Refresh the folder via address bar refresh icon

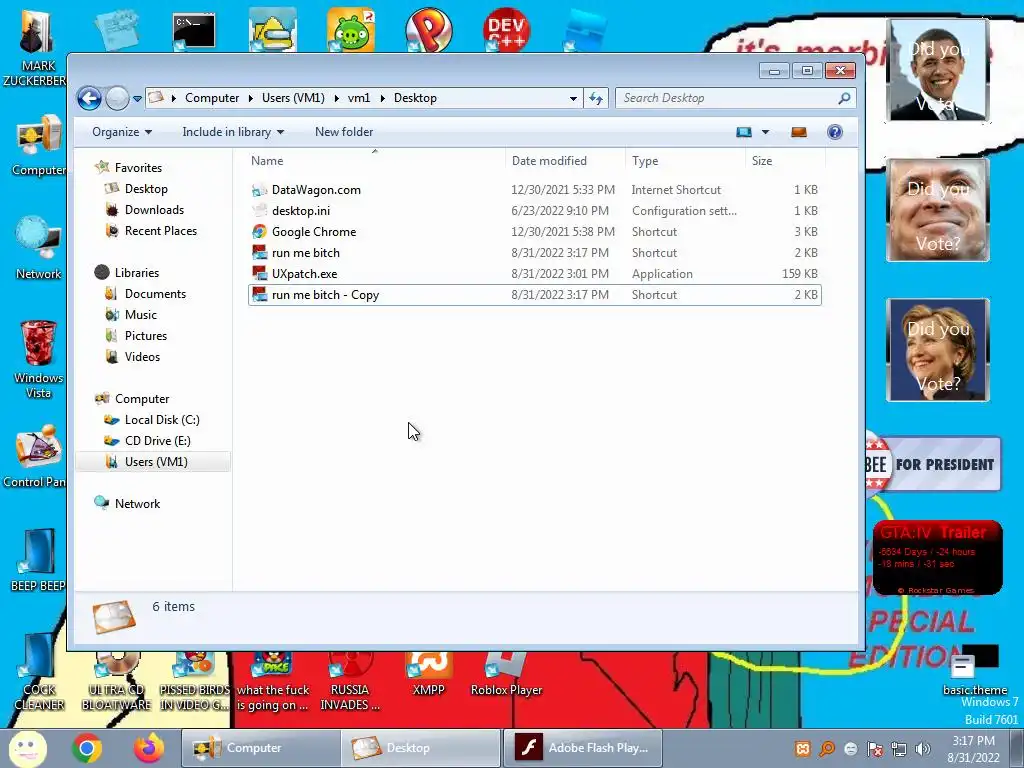596,98
